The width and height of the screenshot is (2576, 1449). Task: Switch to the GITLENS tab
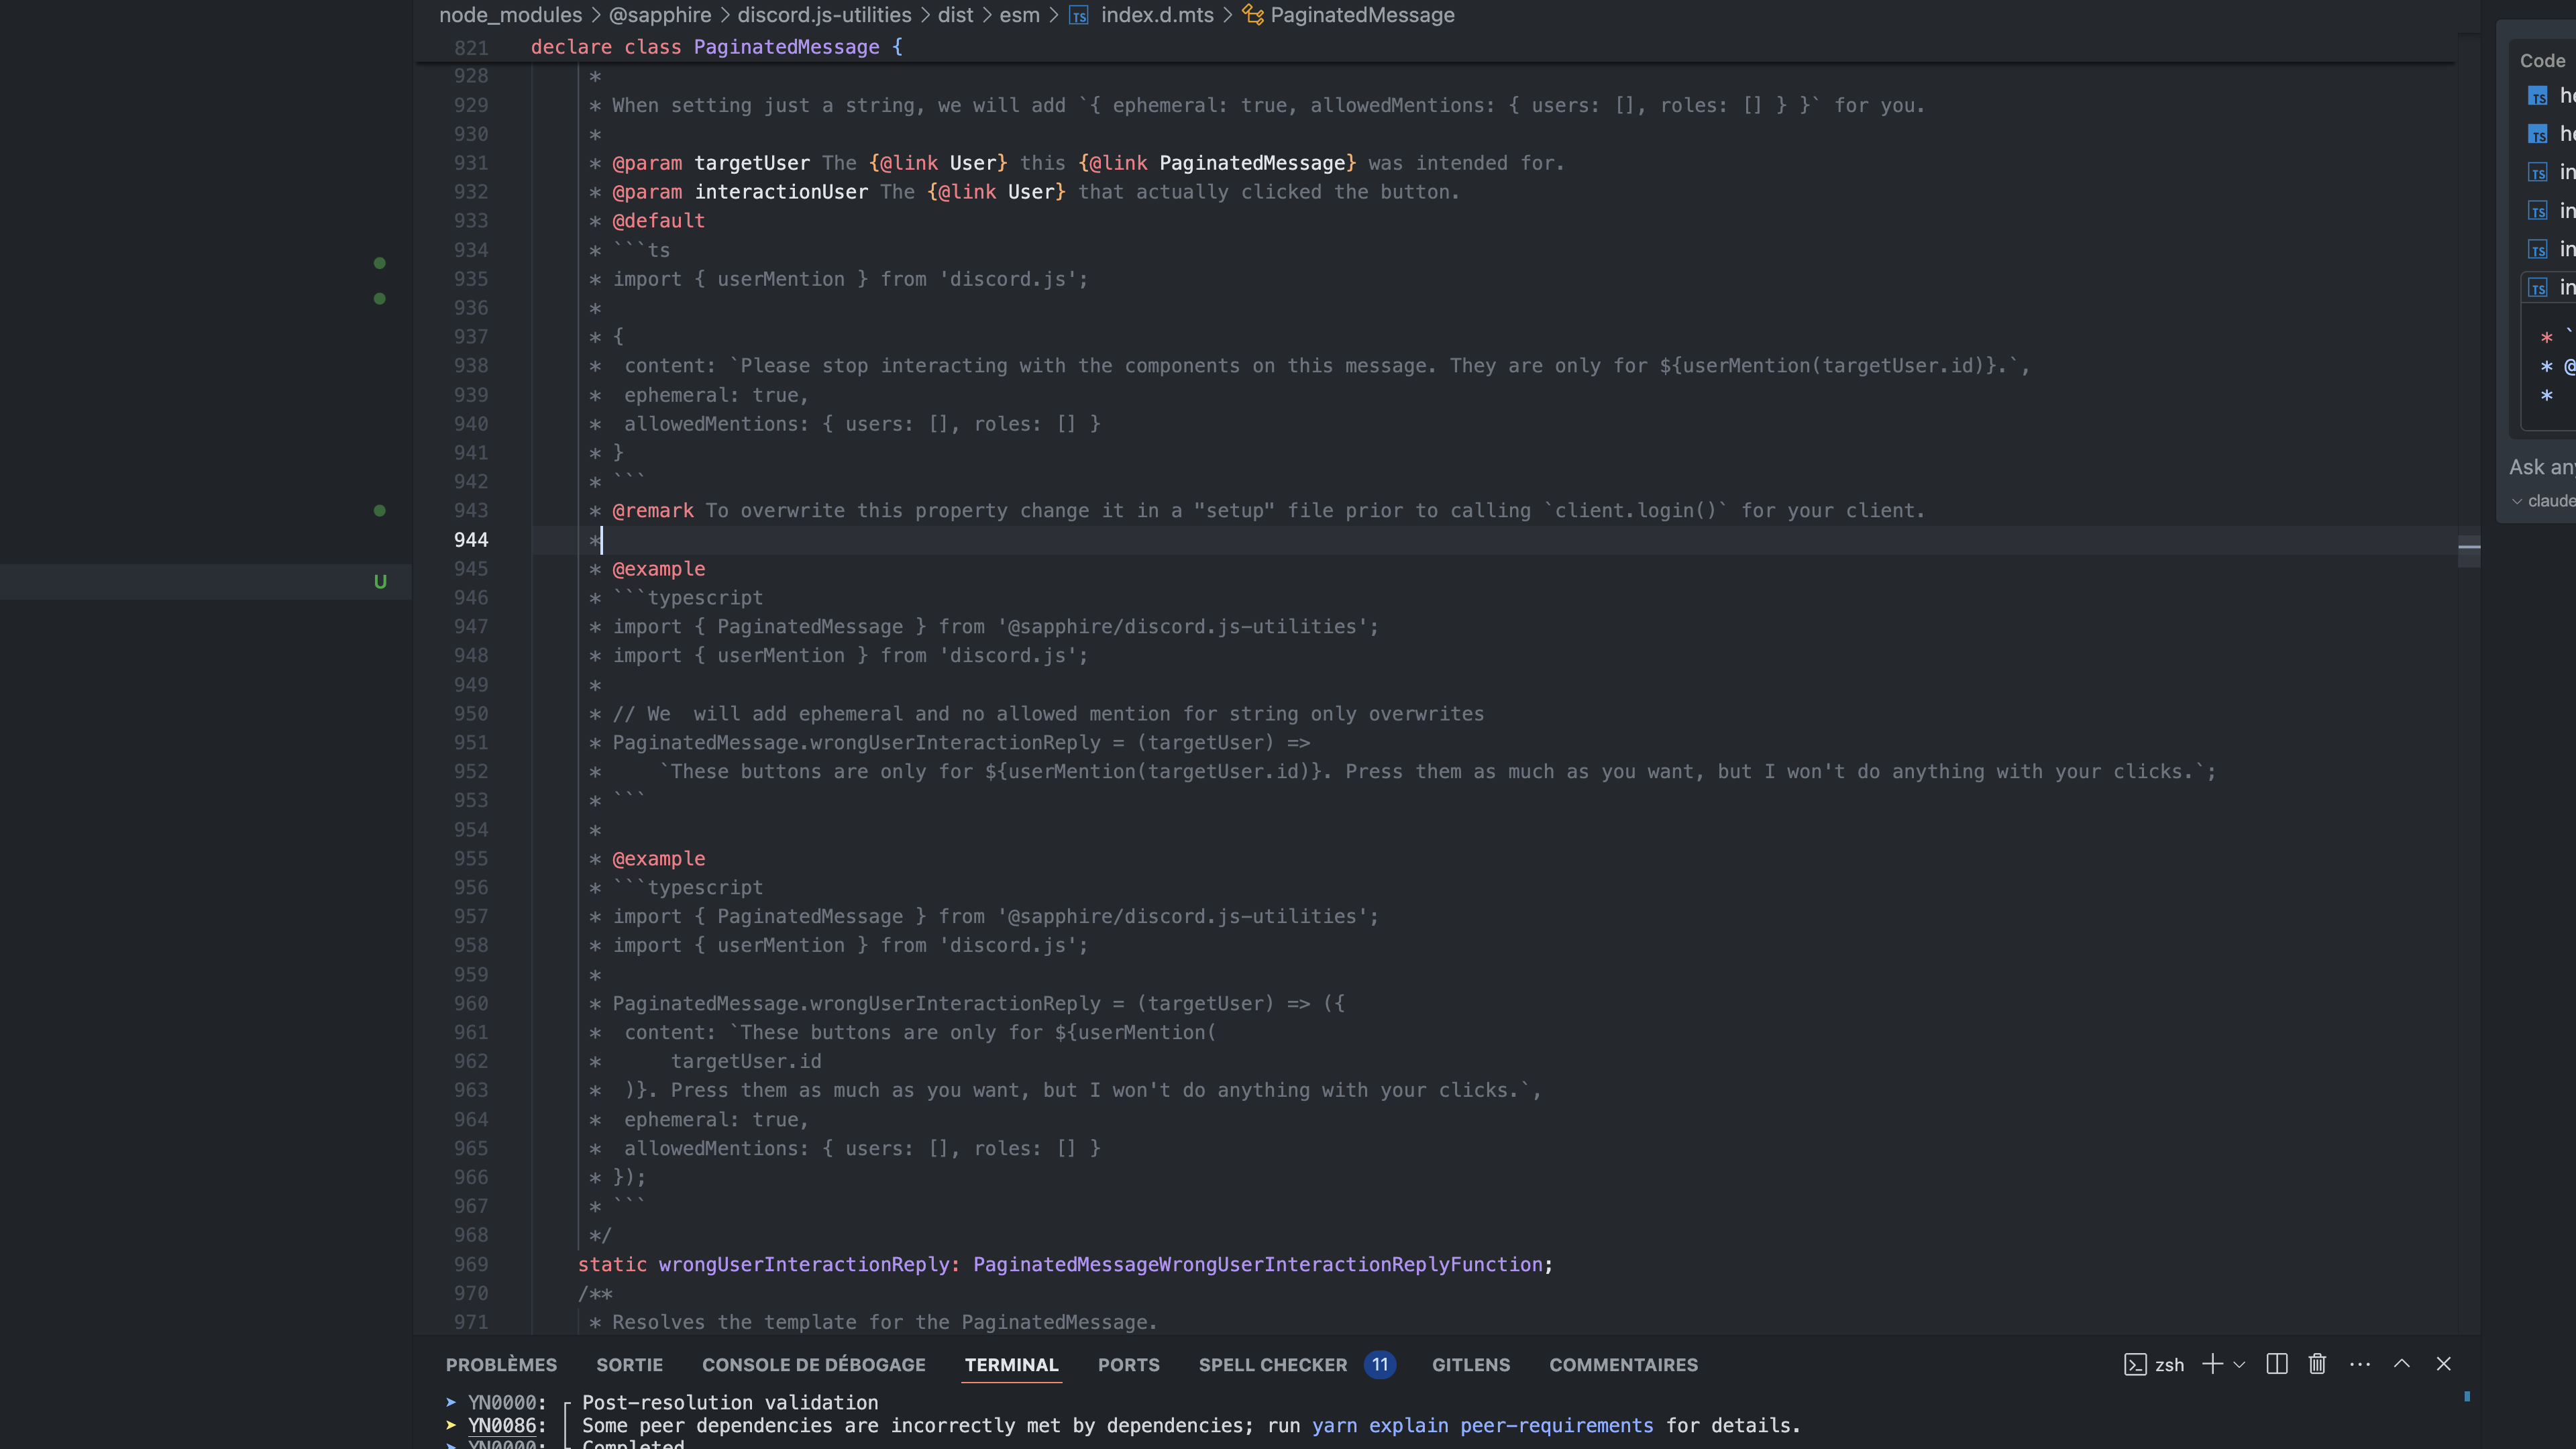pos(1471,1365)
